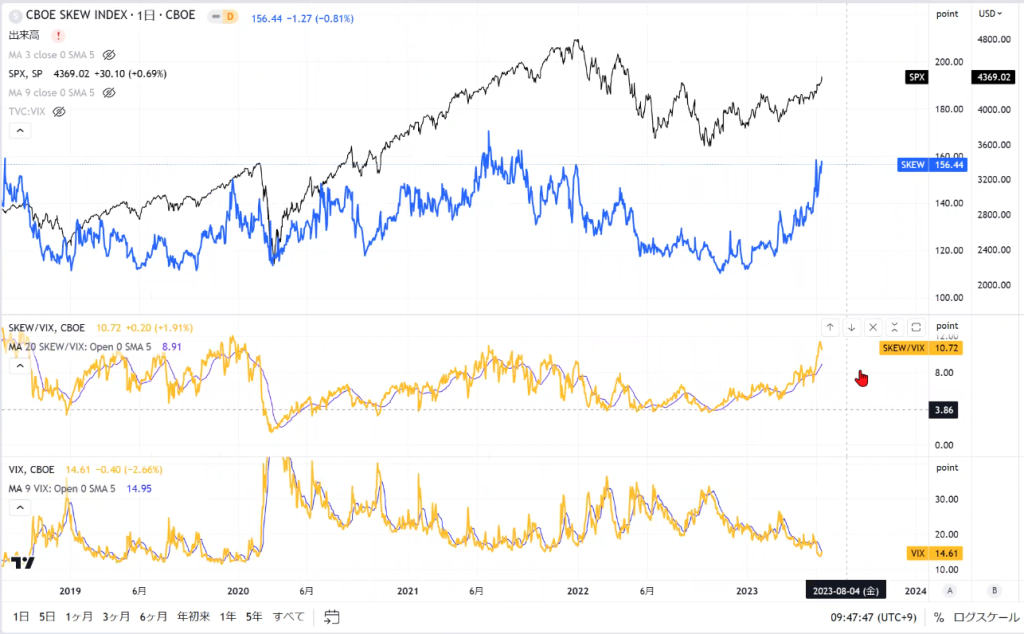Click the TradingView logo icon
Viewport: 1024px width, 634px height.
click(x=23, y=562)
